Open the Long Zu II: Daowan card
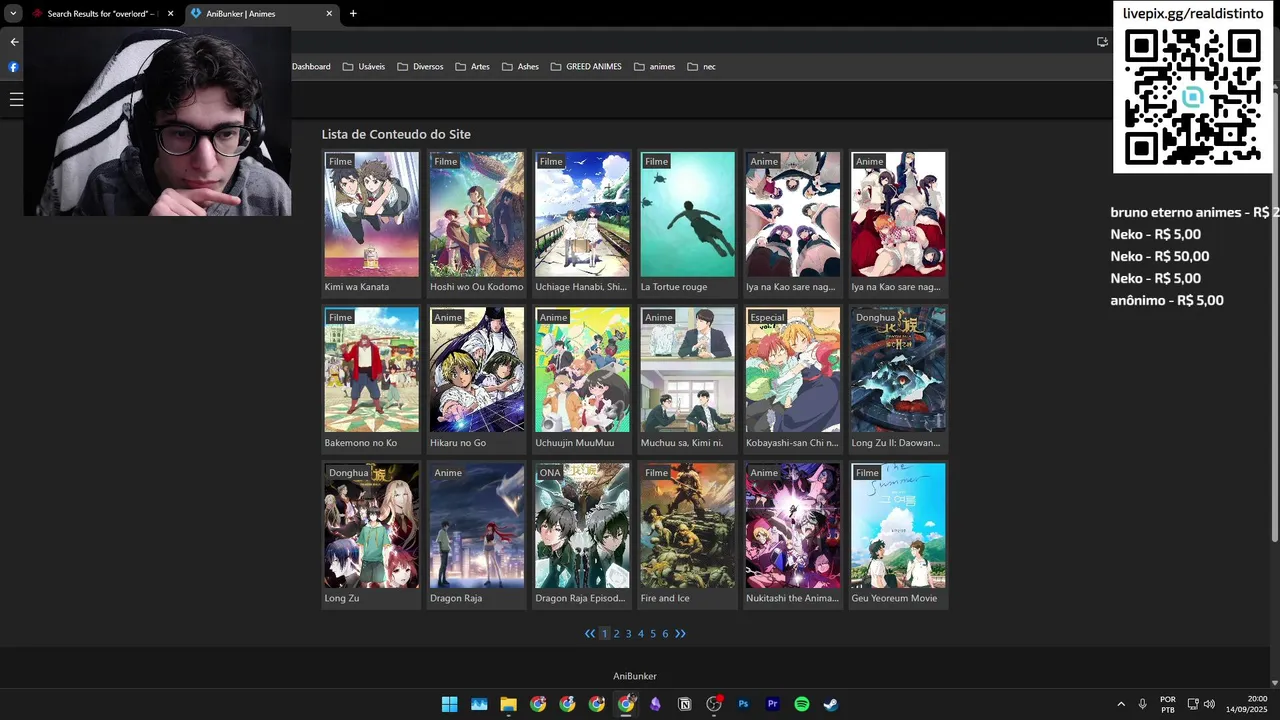 tap(898, 380)
